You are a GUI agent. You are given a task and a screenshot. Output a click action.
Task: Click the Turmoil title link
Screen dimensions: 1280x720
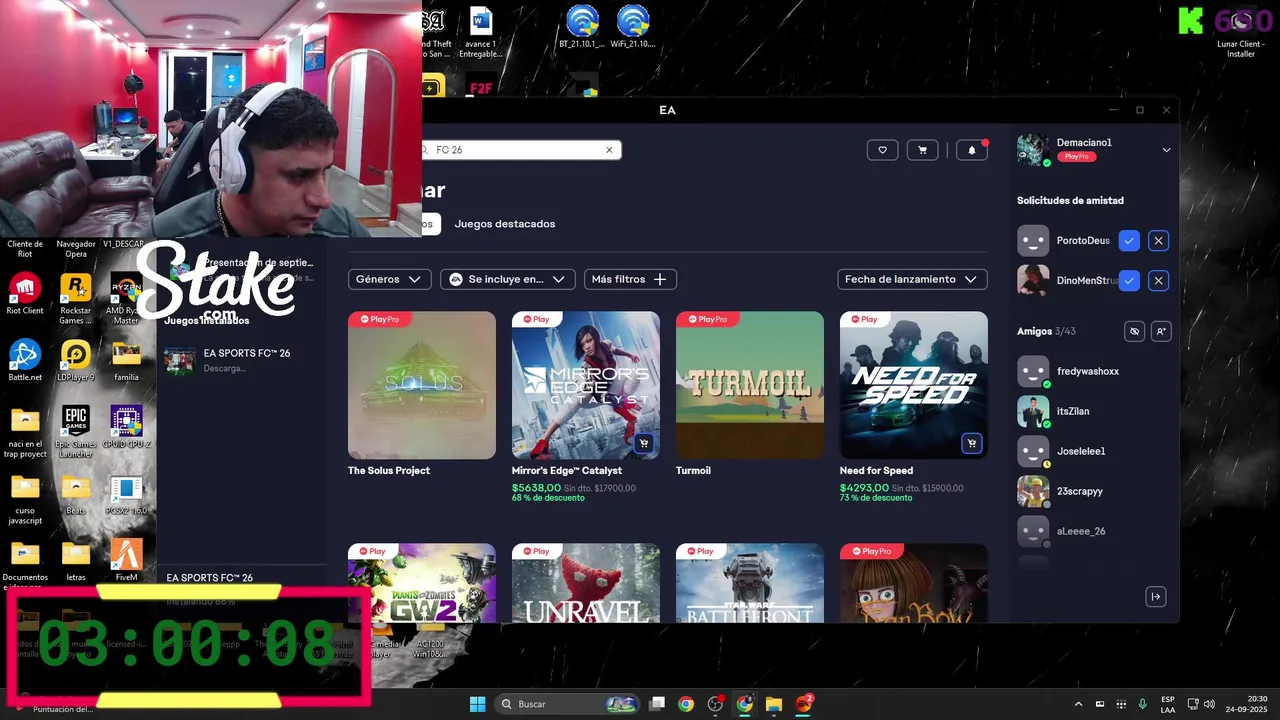(693, 471)
